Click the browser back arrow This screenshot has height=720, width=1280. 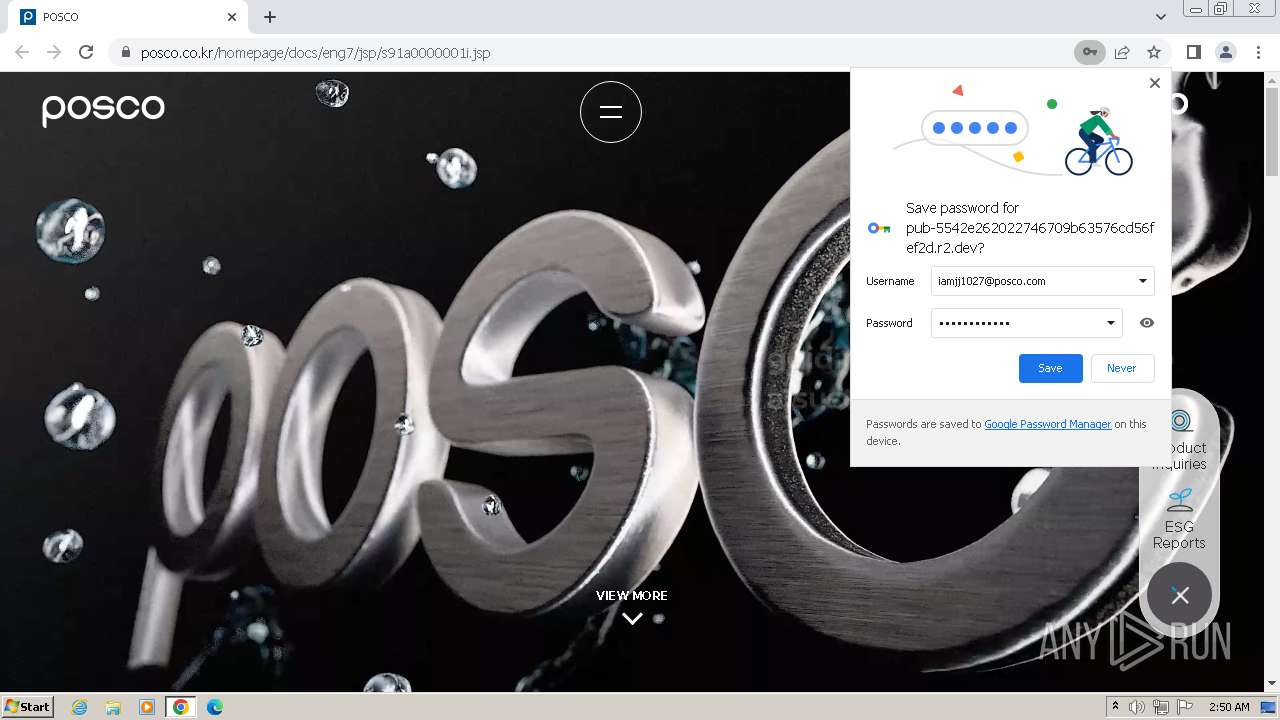click(x=22, y=52)
